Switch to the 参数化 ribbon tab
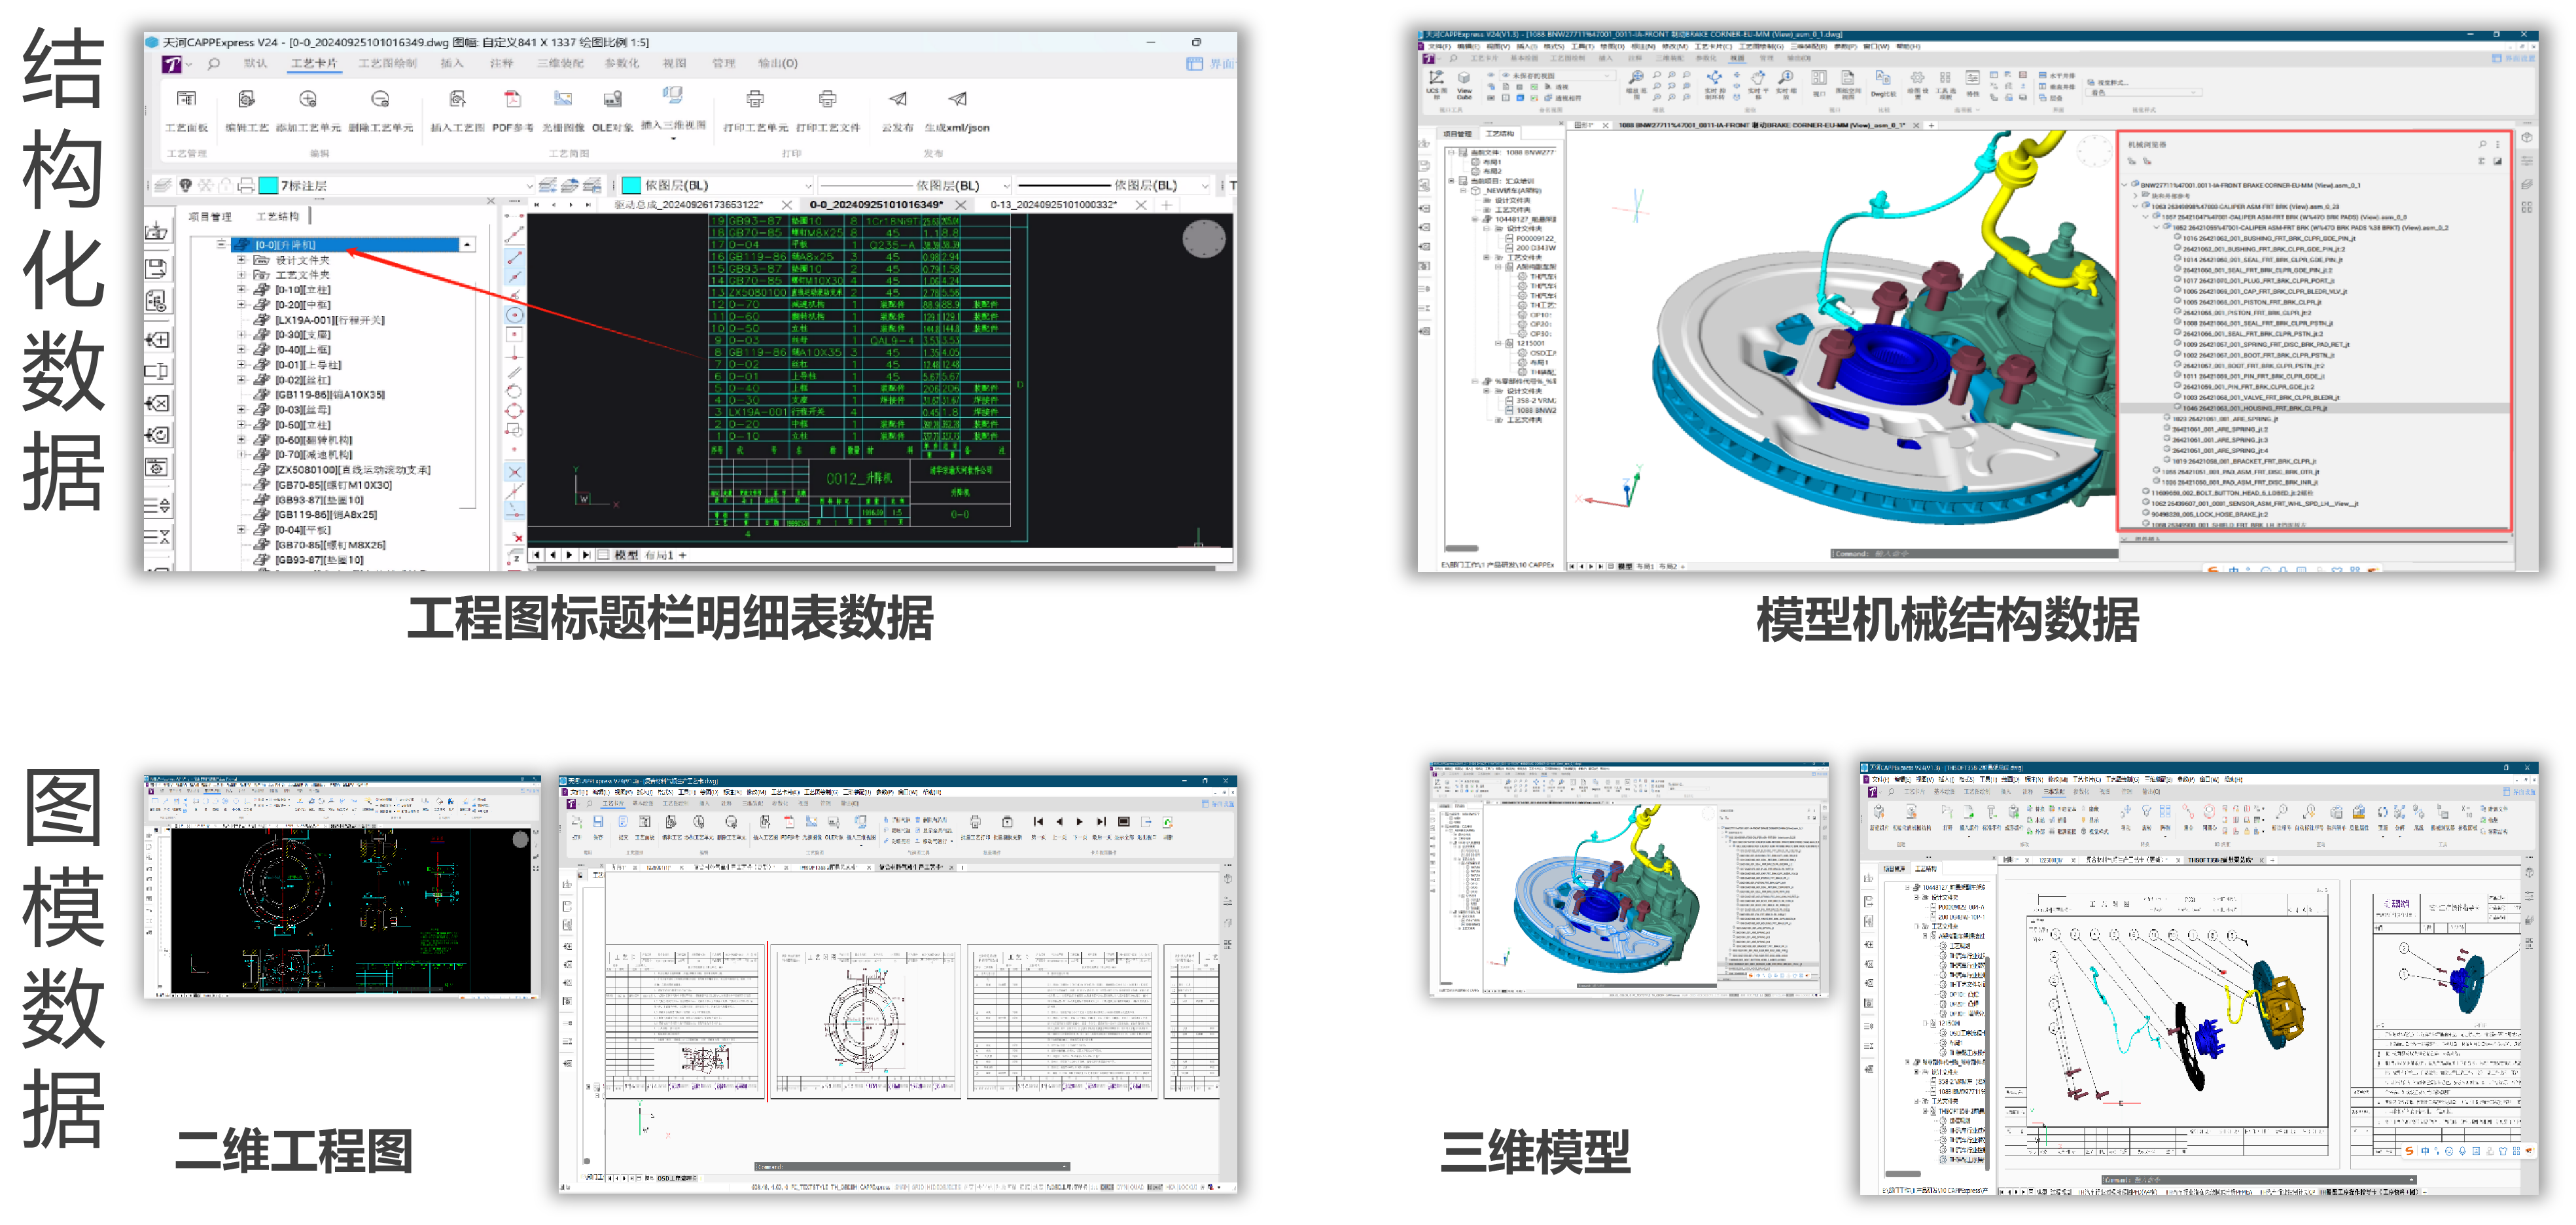The height and width of the screenshot is (1225, 2576). [622, 64]
